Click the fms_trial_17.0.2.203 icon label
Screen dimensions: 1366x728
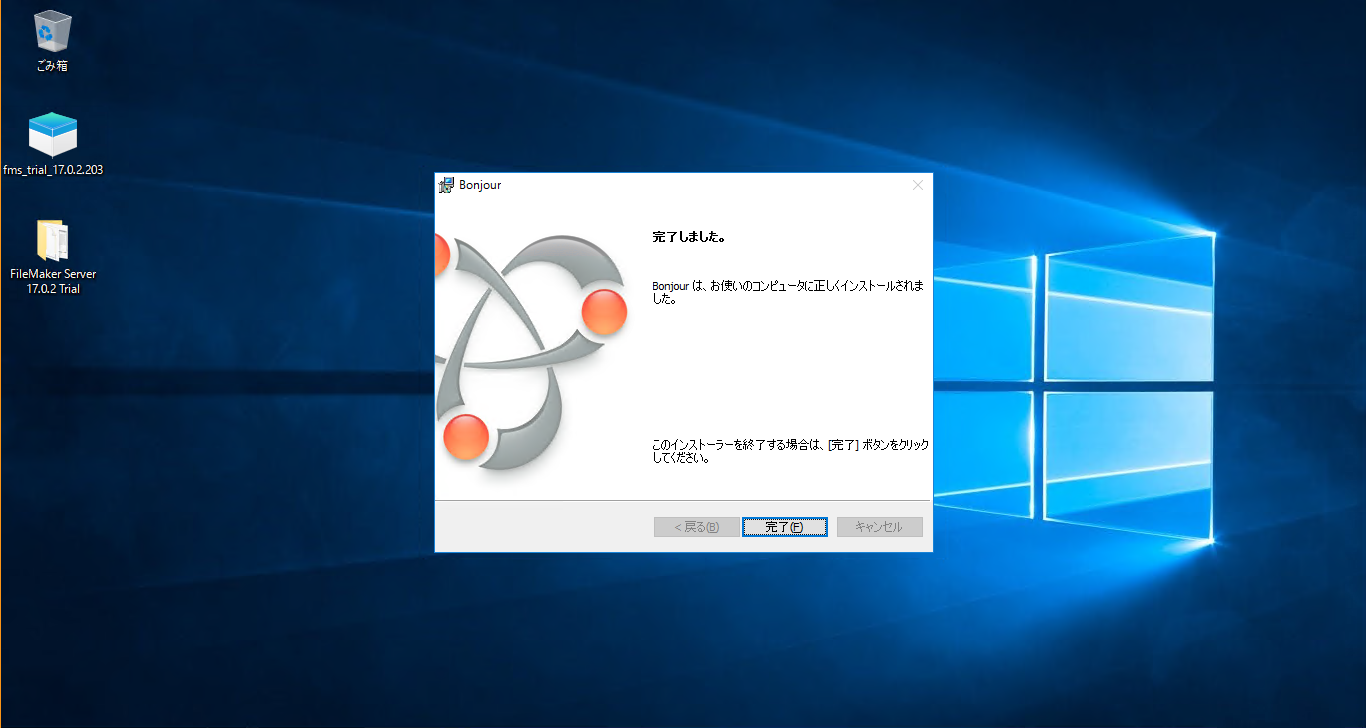52,170
